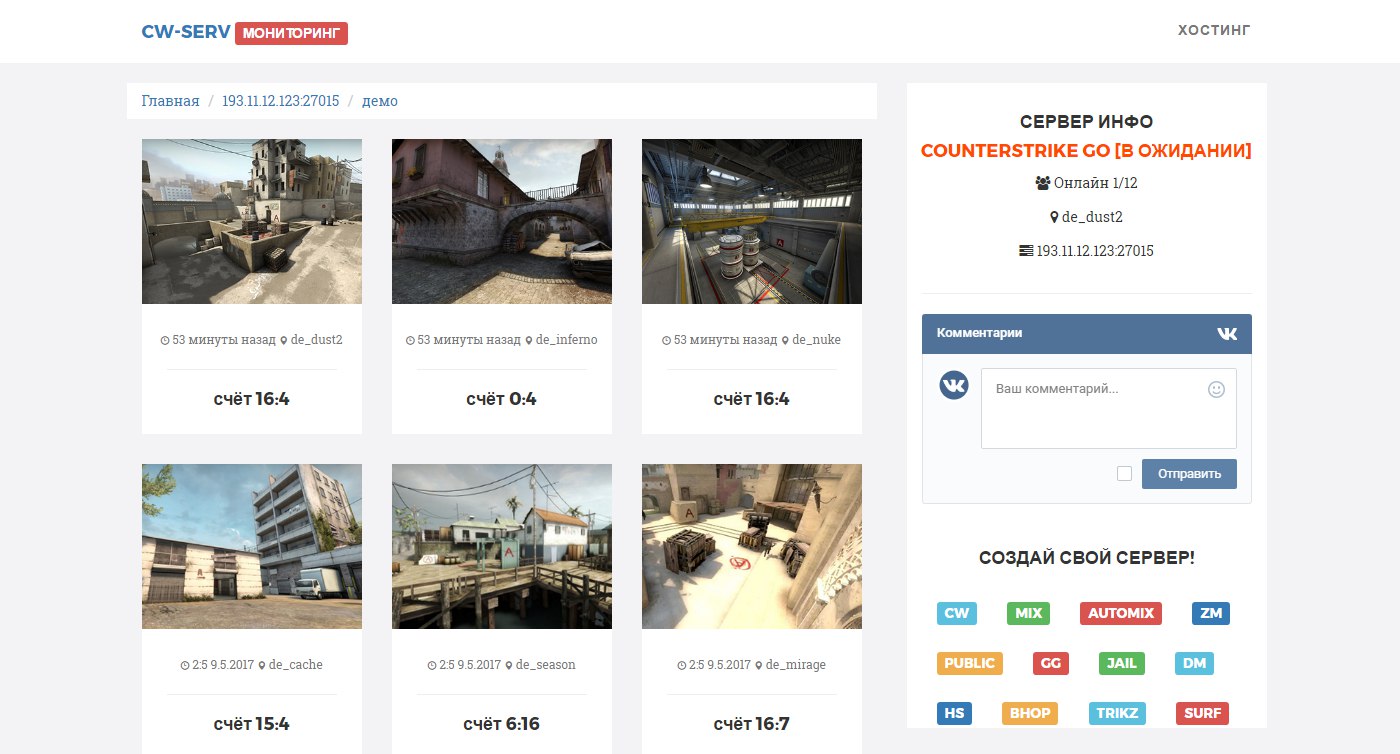This screenshot has width=1400, height=754.
Task: Focus the Ваш комментарий text field
Action: (x=1108, y=408)
